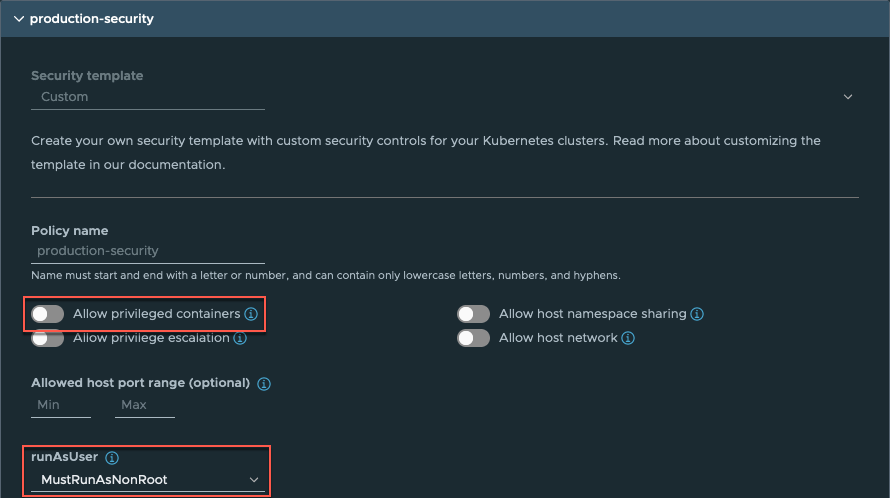The height and width of the screenshot is (498, 890).
Task: Click info icon beside Allow privilege escalation
Action: [240, 339]
